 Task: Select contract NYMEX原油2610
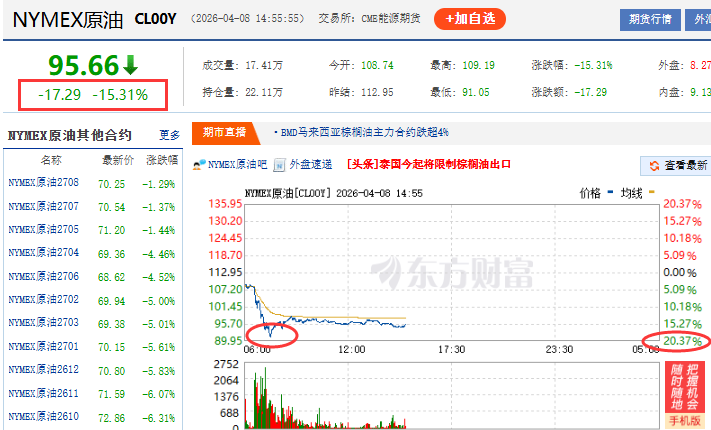coord(44,416)
